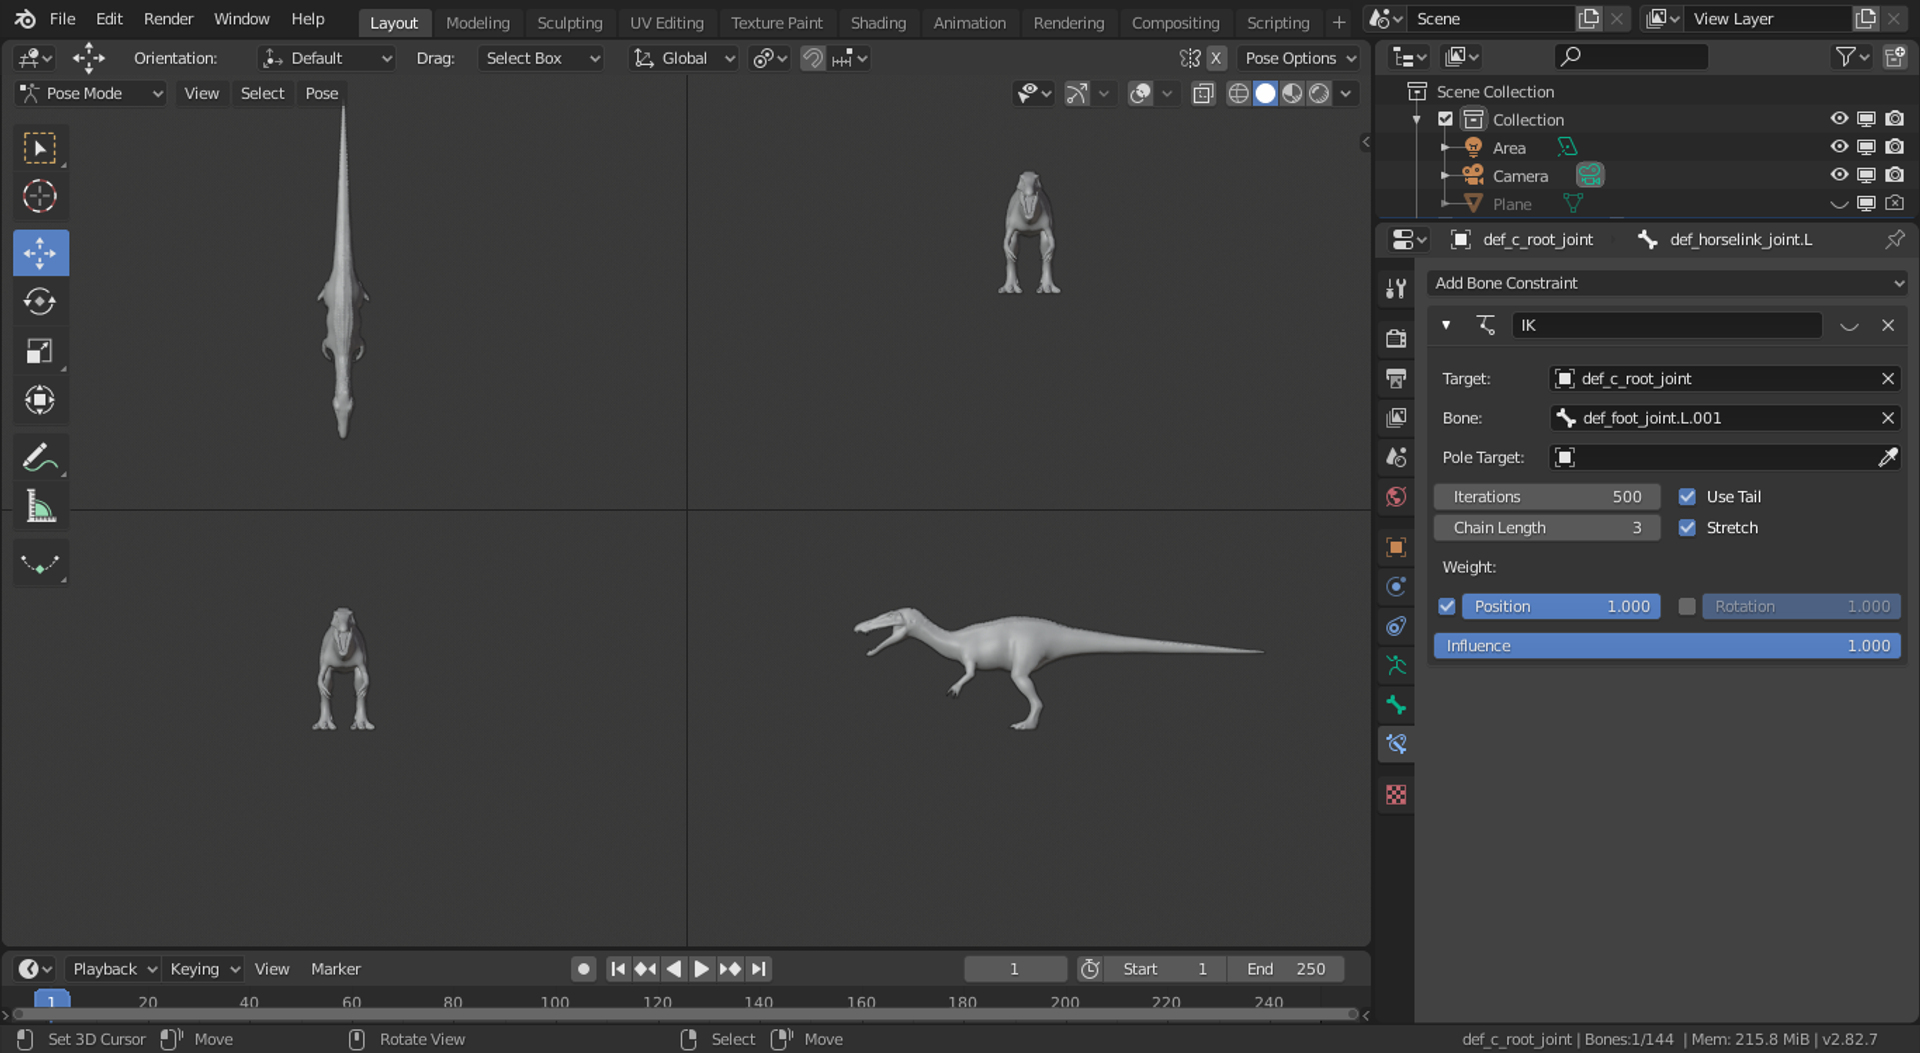Open Scene properties tab
Viewport: 1920px width, 1053px height.
click(x=1396, y=457)
